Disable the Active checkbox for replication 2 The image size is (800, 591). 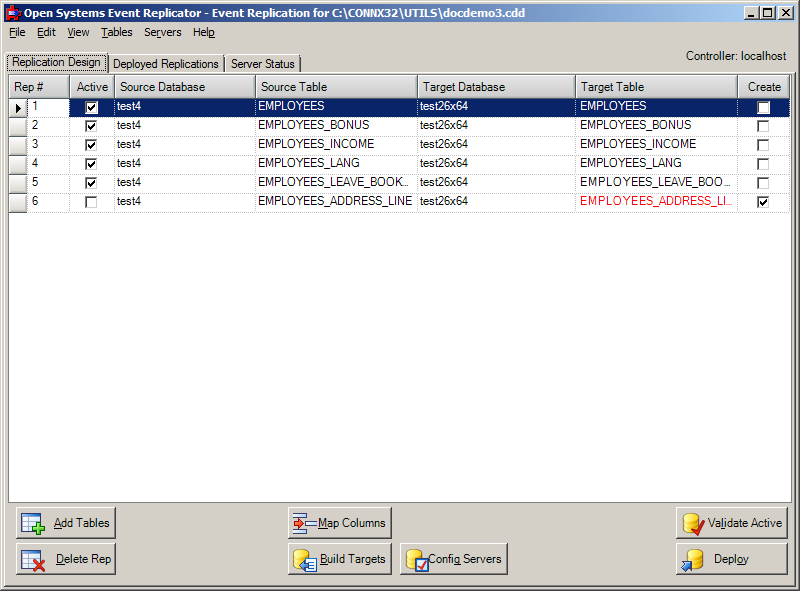(90, 125)
